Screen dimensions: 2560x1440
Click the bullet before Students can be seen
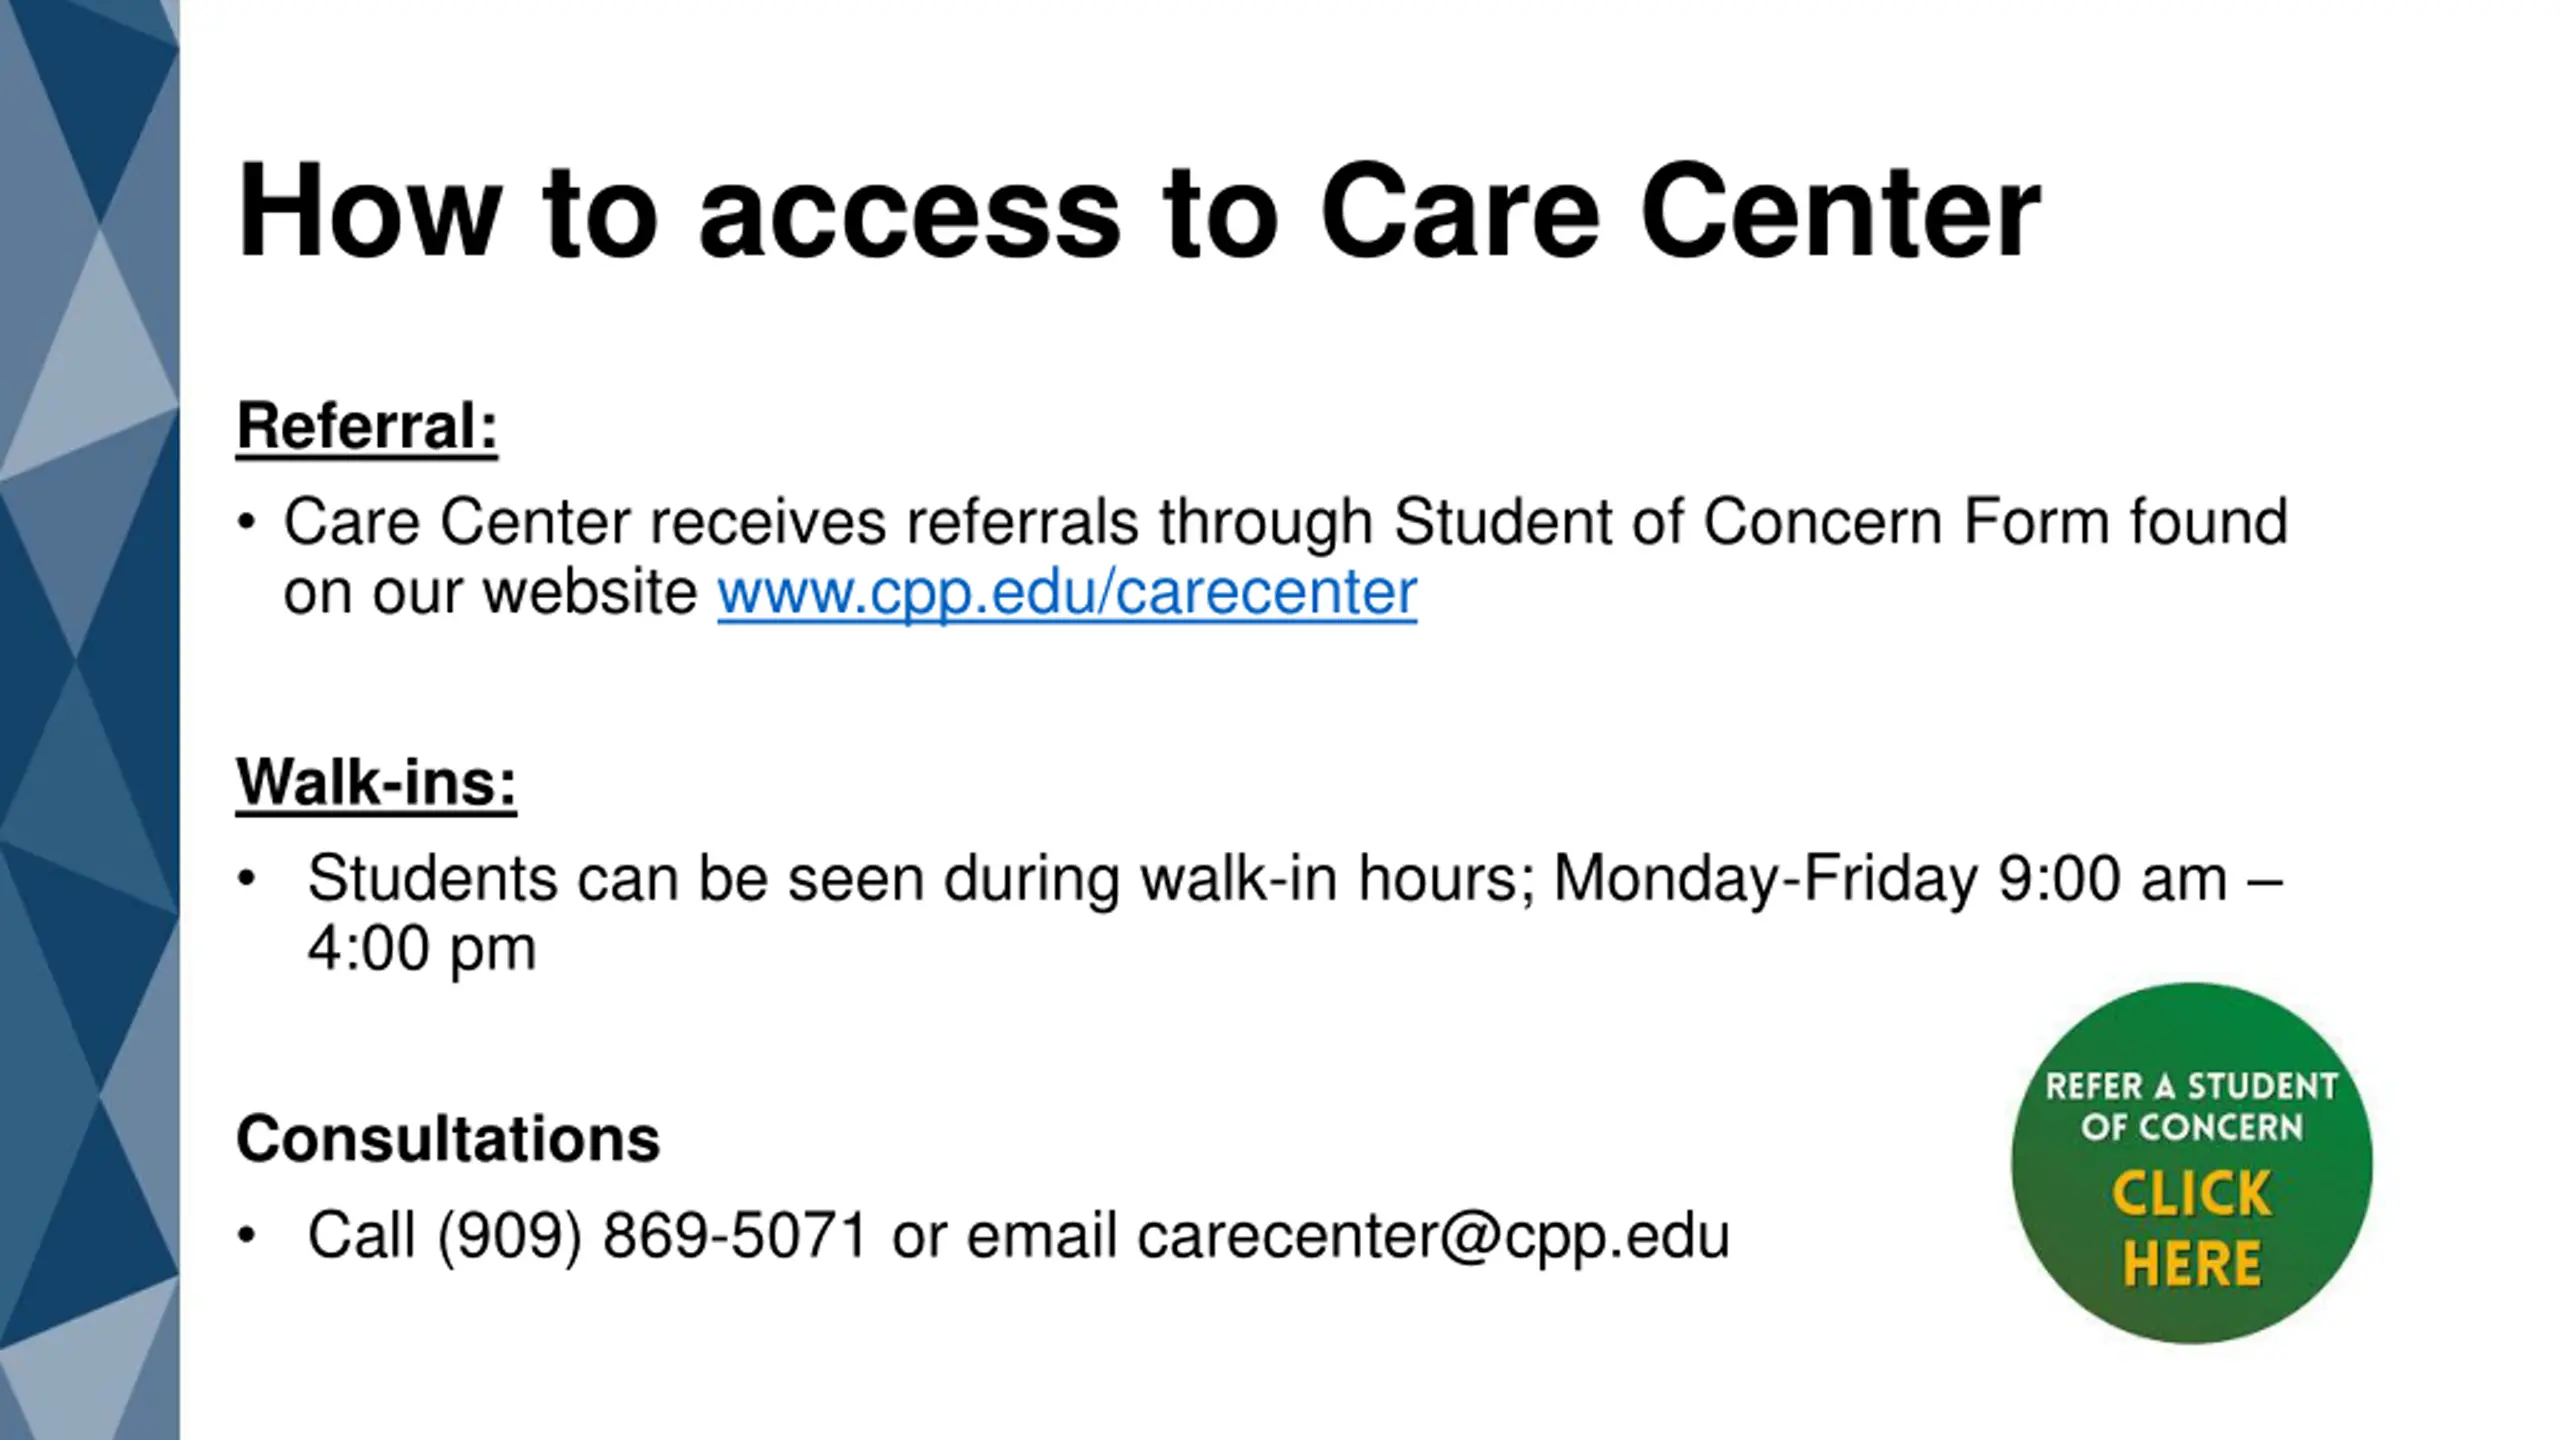click(246, 879)
